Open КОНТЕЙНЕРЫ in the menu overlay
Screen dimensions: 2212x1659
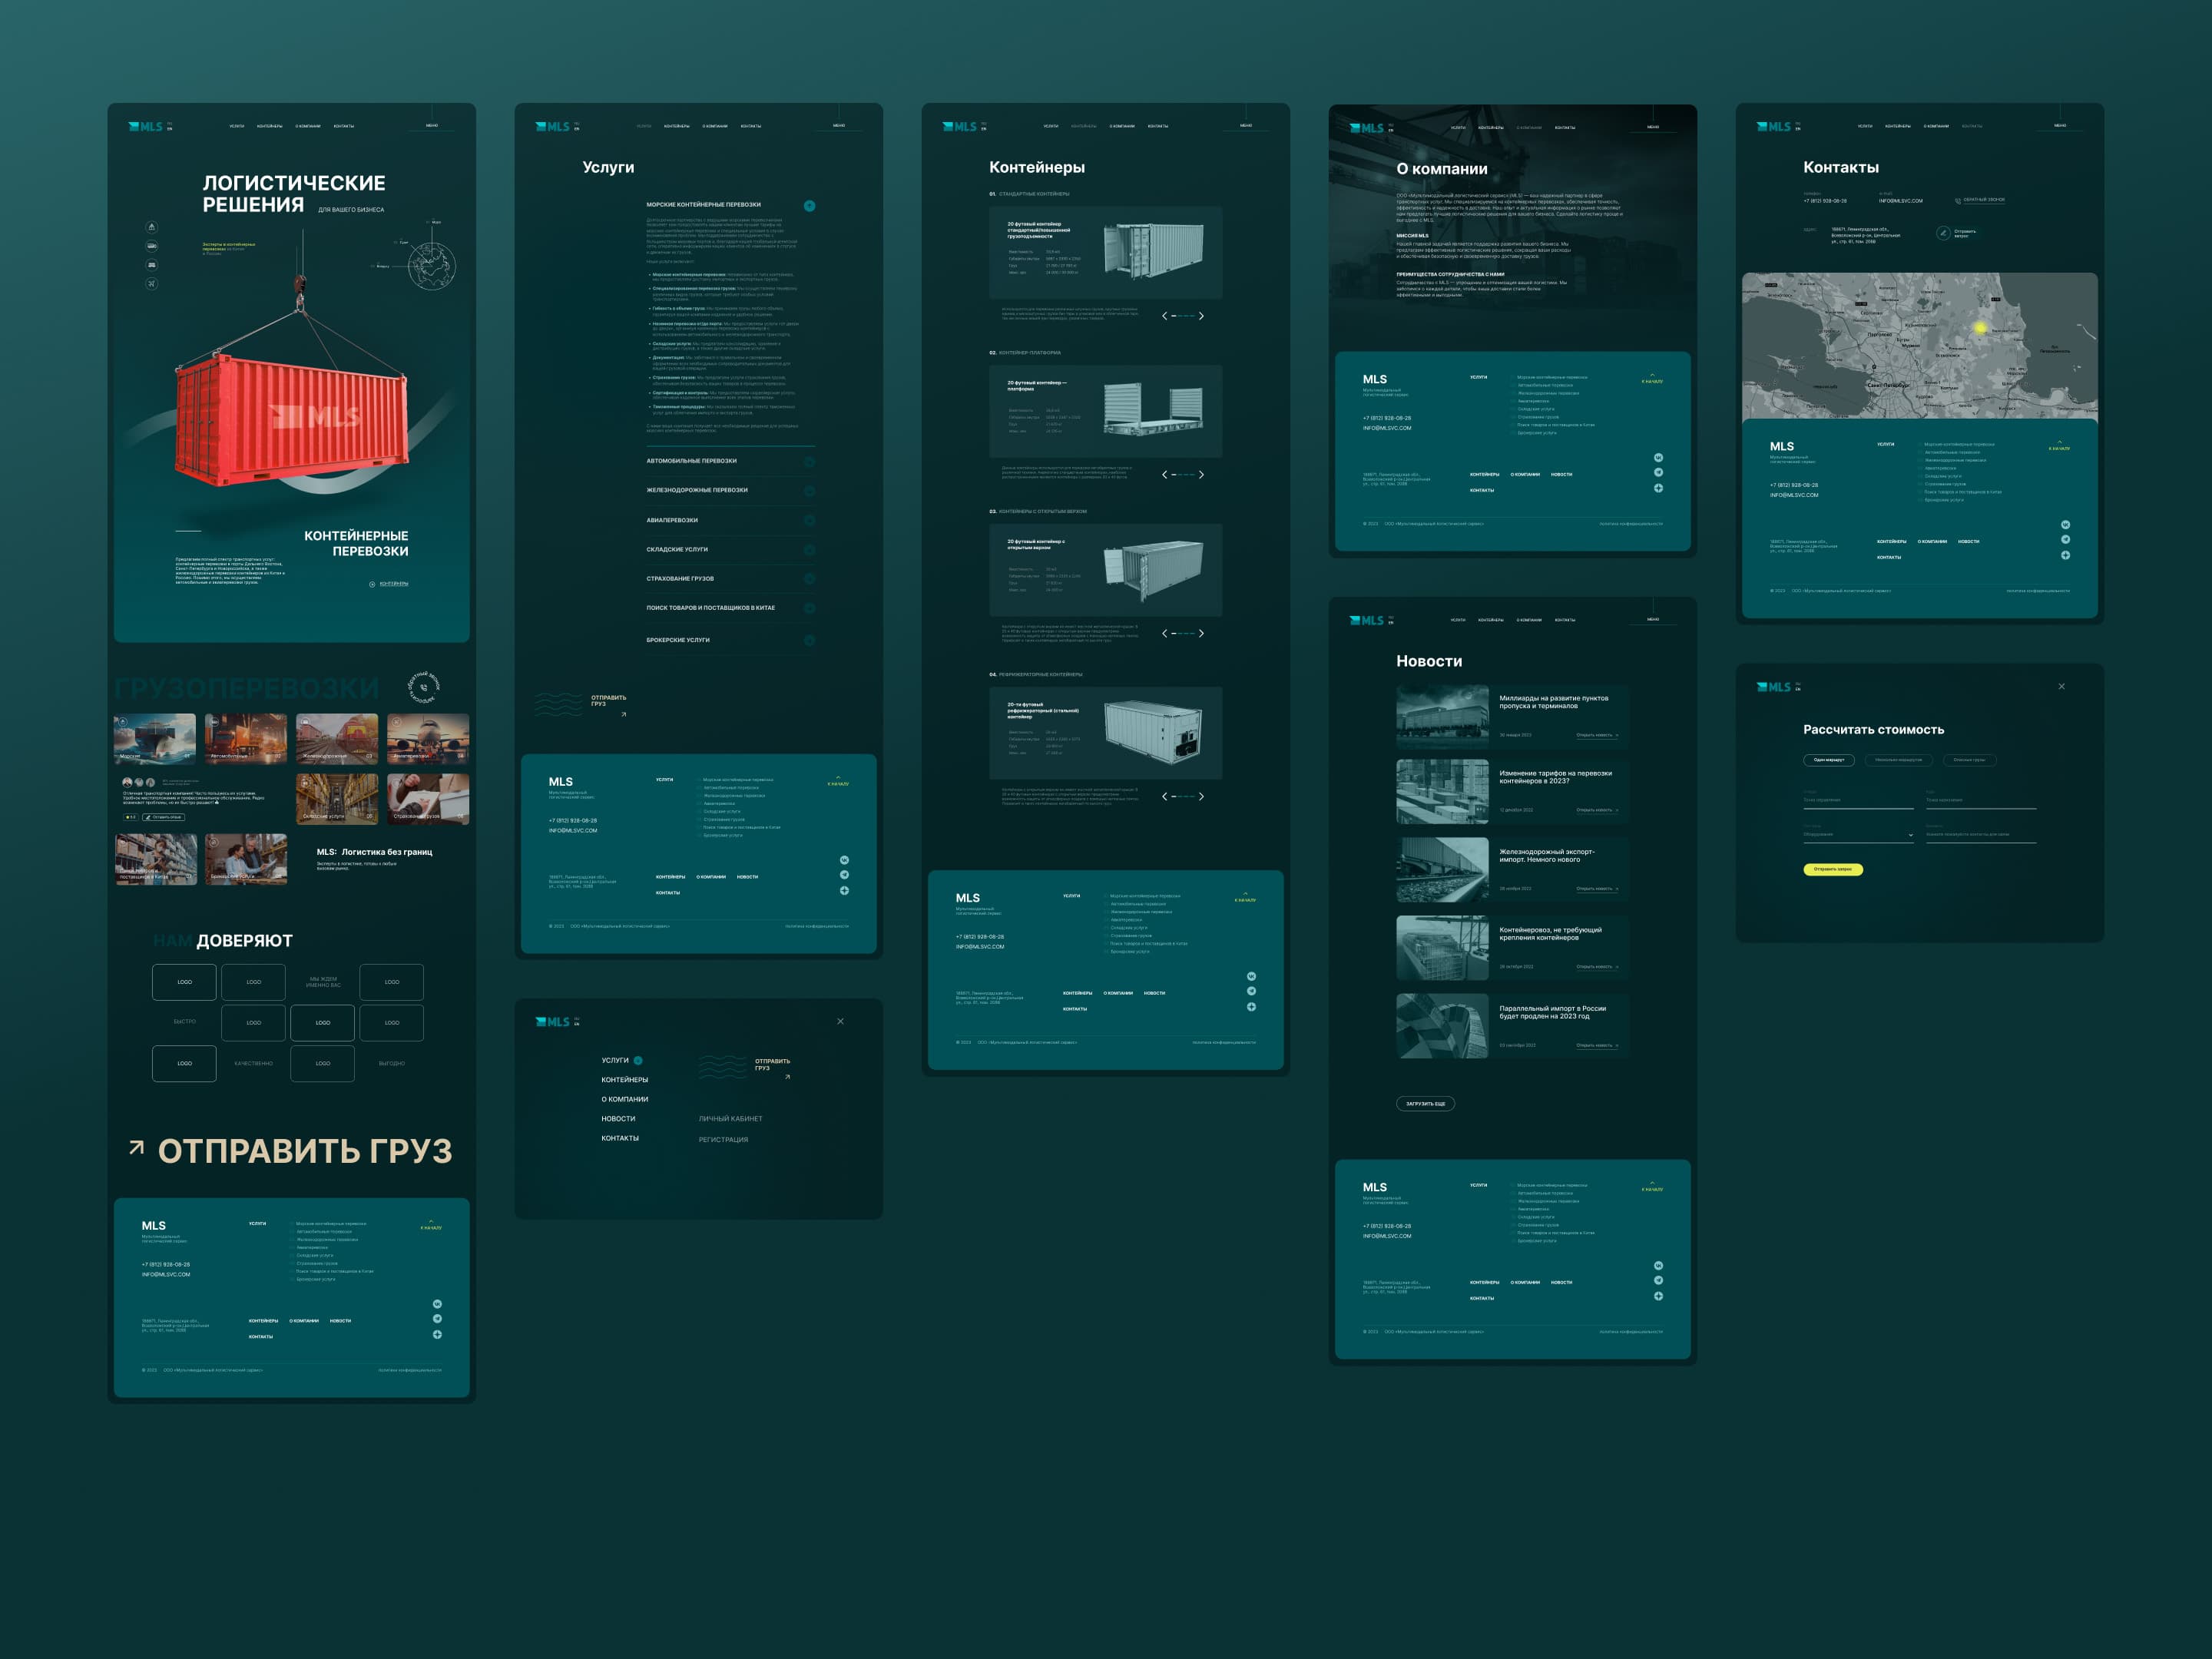pyautogui.click(x=625, y=1080)
